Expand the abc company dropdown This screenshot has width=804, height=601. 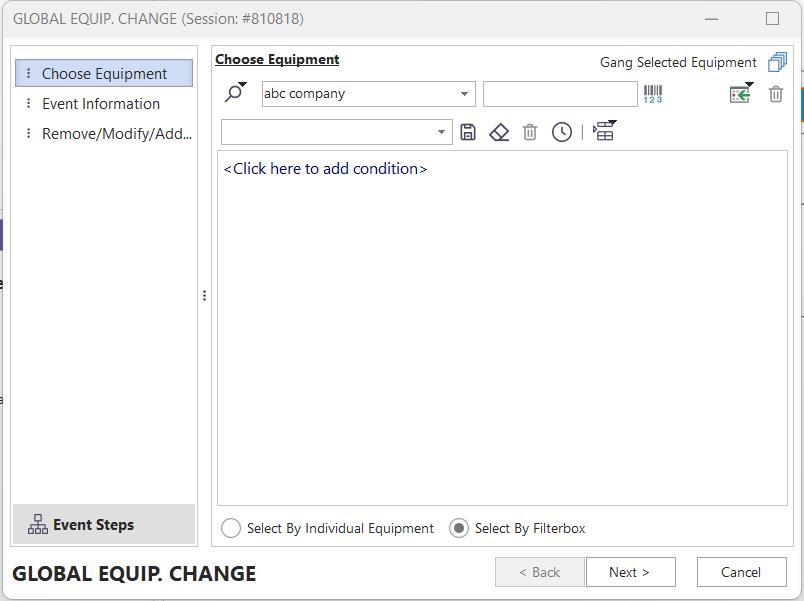pos(464,94)
